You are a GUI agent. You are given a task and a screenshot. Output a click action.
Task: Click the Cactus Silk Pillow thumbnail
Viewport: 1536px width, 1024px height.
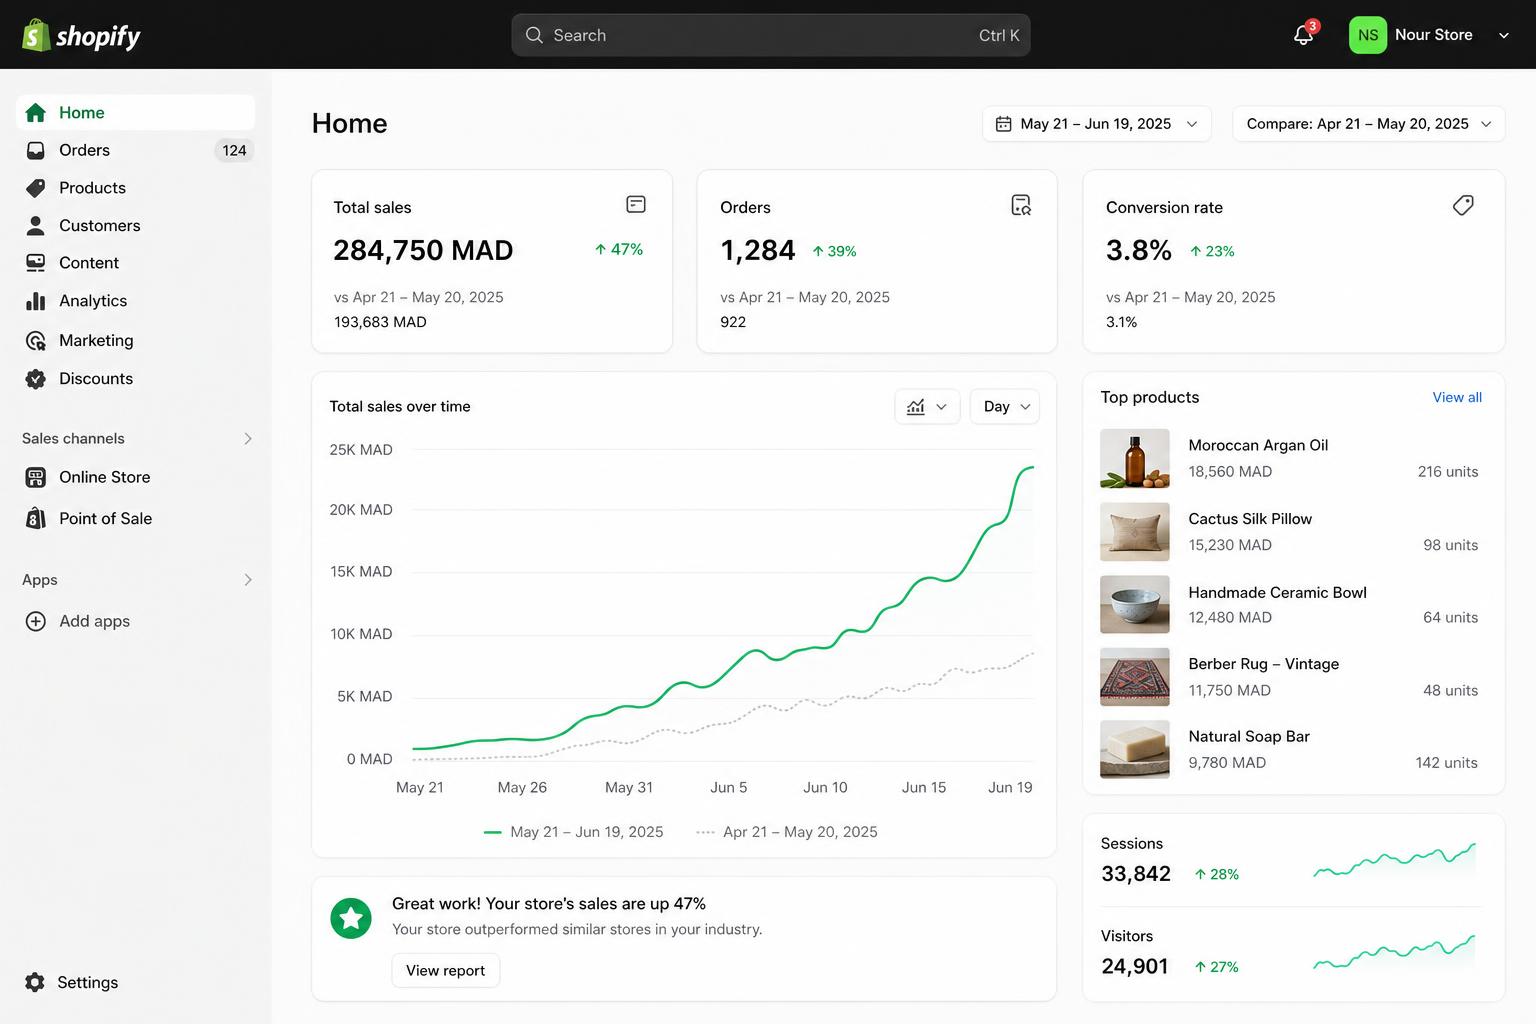click(1135, 532)
